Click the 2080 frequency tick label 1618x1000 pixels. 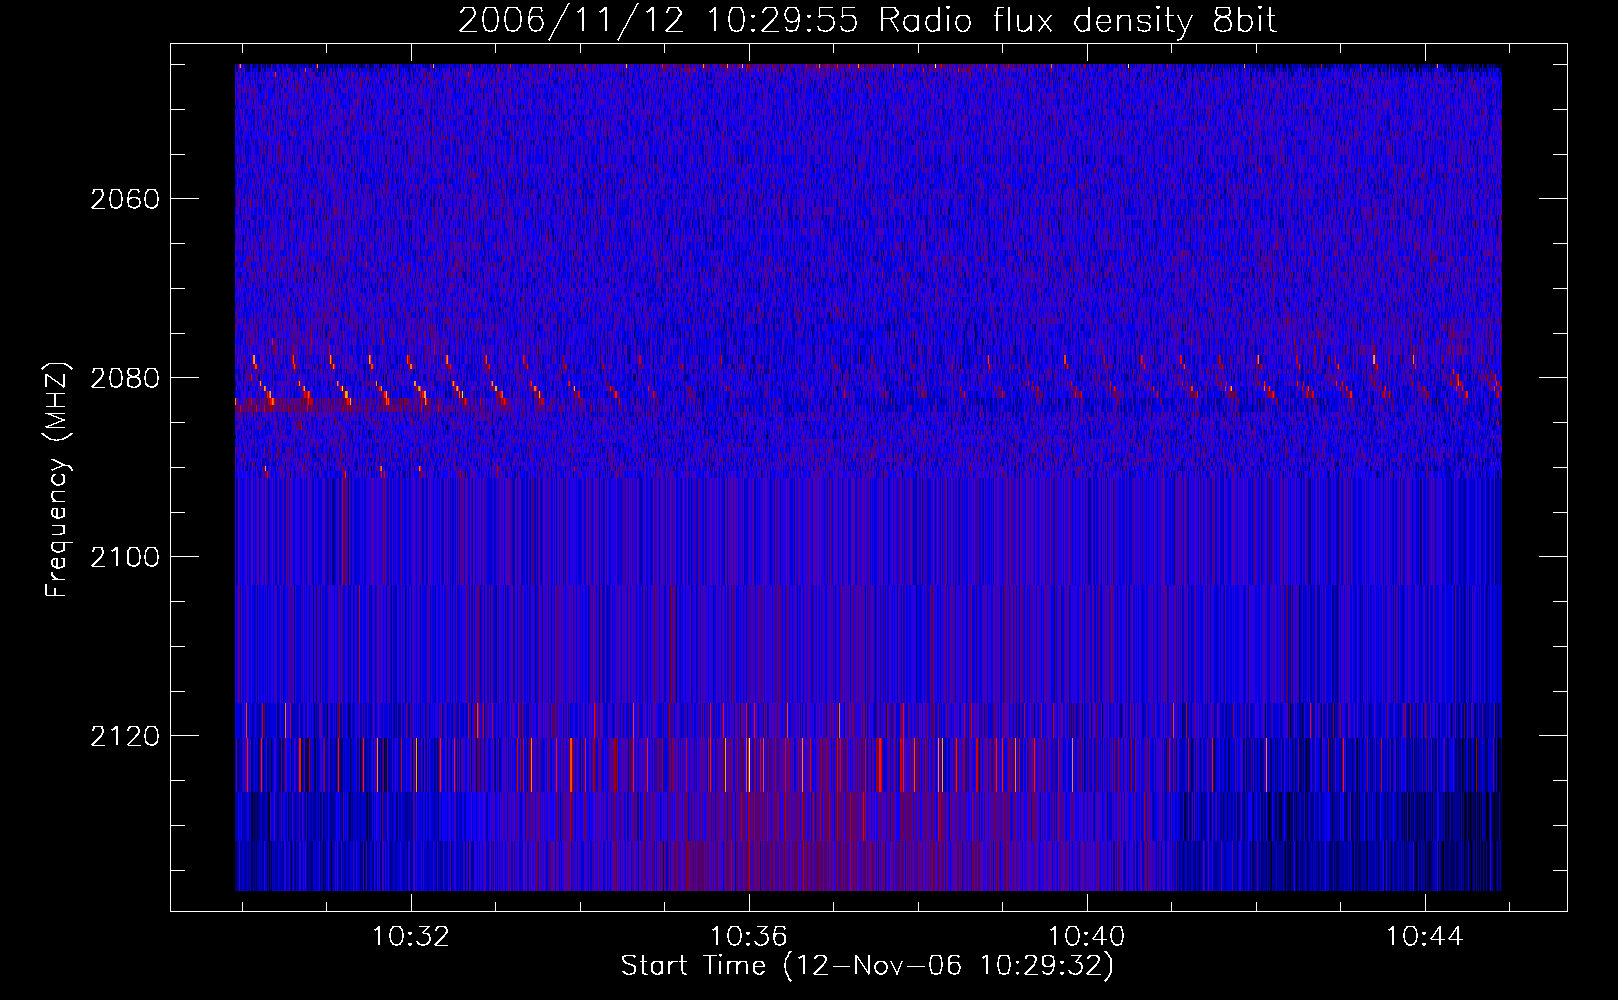[x=125, y=378]
